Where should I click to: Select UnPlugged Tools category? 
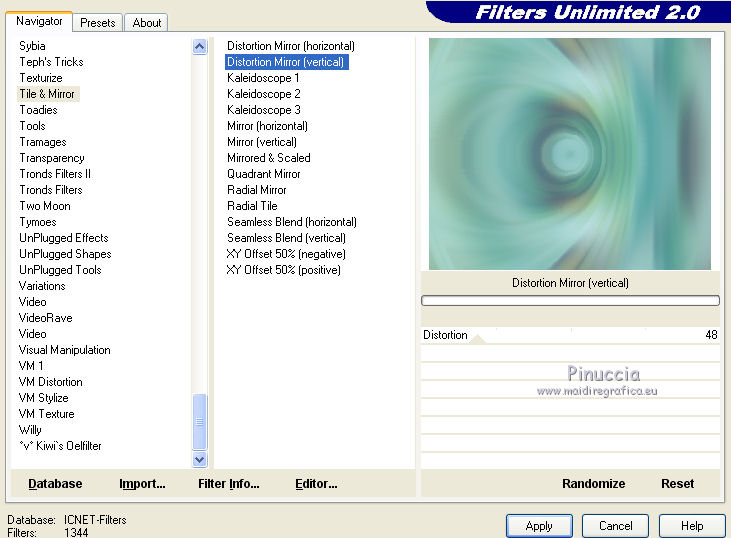tap(60, 270)
